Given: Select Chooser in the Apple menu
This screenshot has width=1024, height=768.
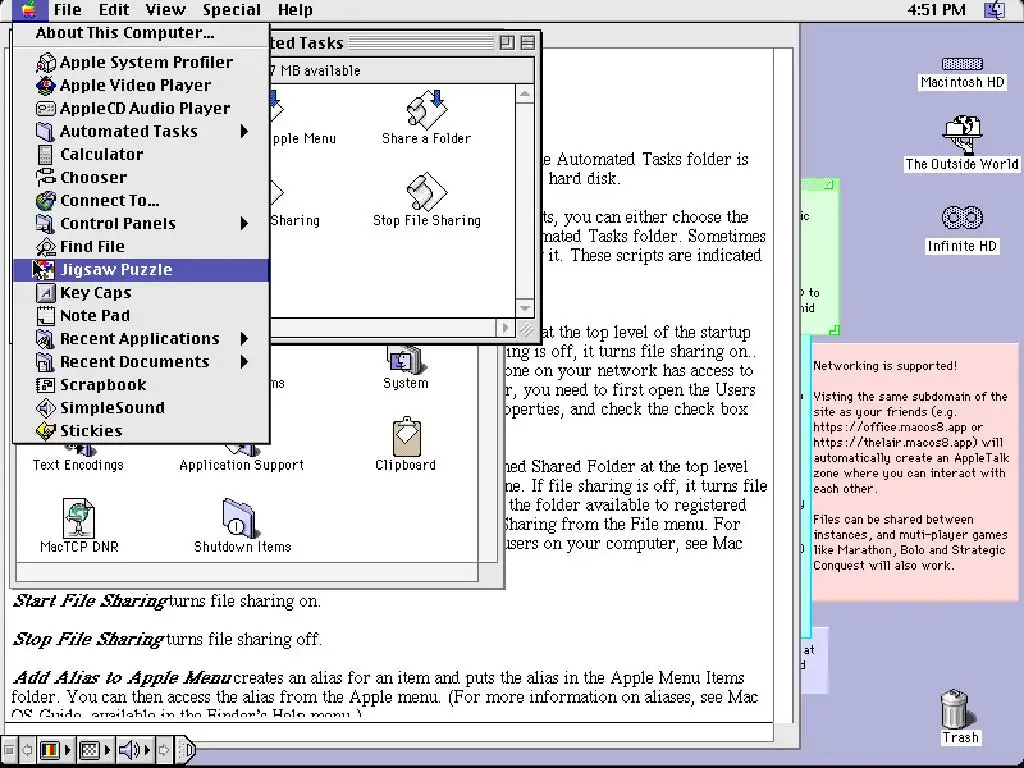Looking at the screenshot, I should (141, 177).
